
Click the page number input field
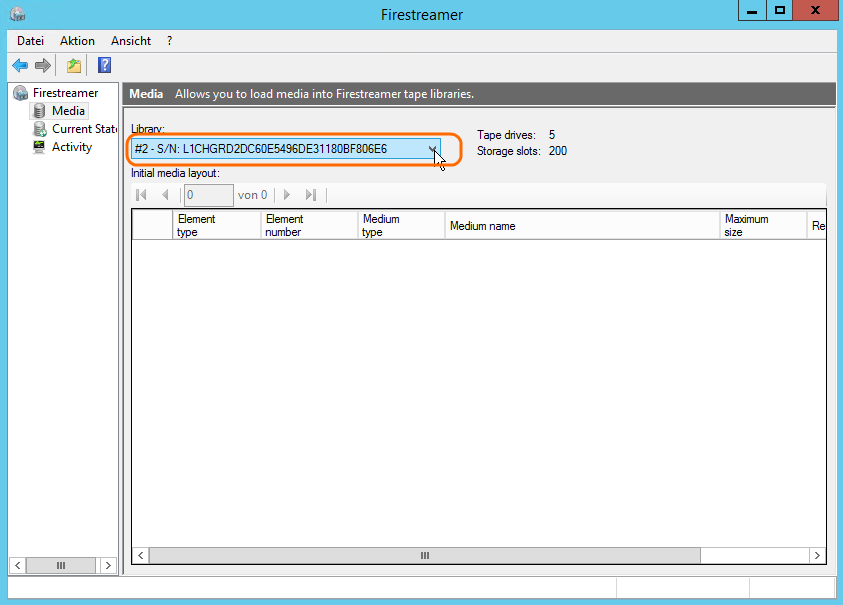(x=208, y=195)
